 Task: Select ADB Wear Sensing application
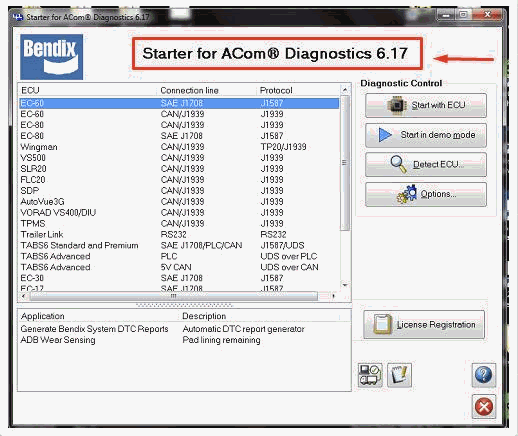click(58, 340)
